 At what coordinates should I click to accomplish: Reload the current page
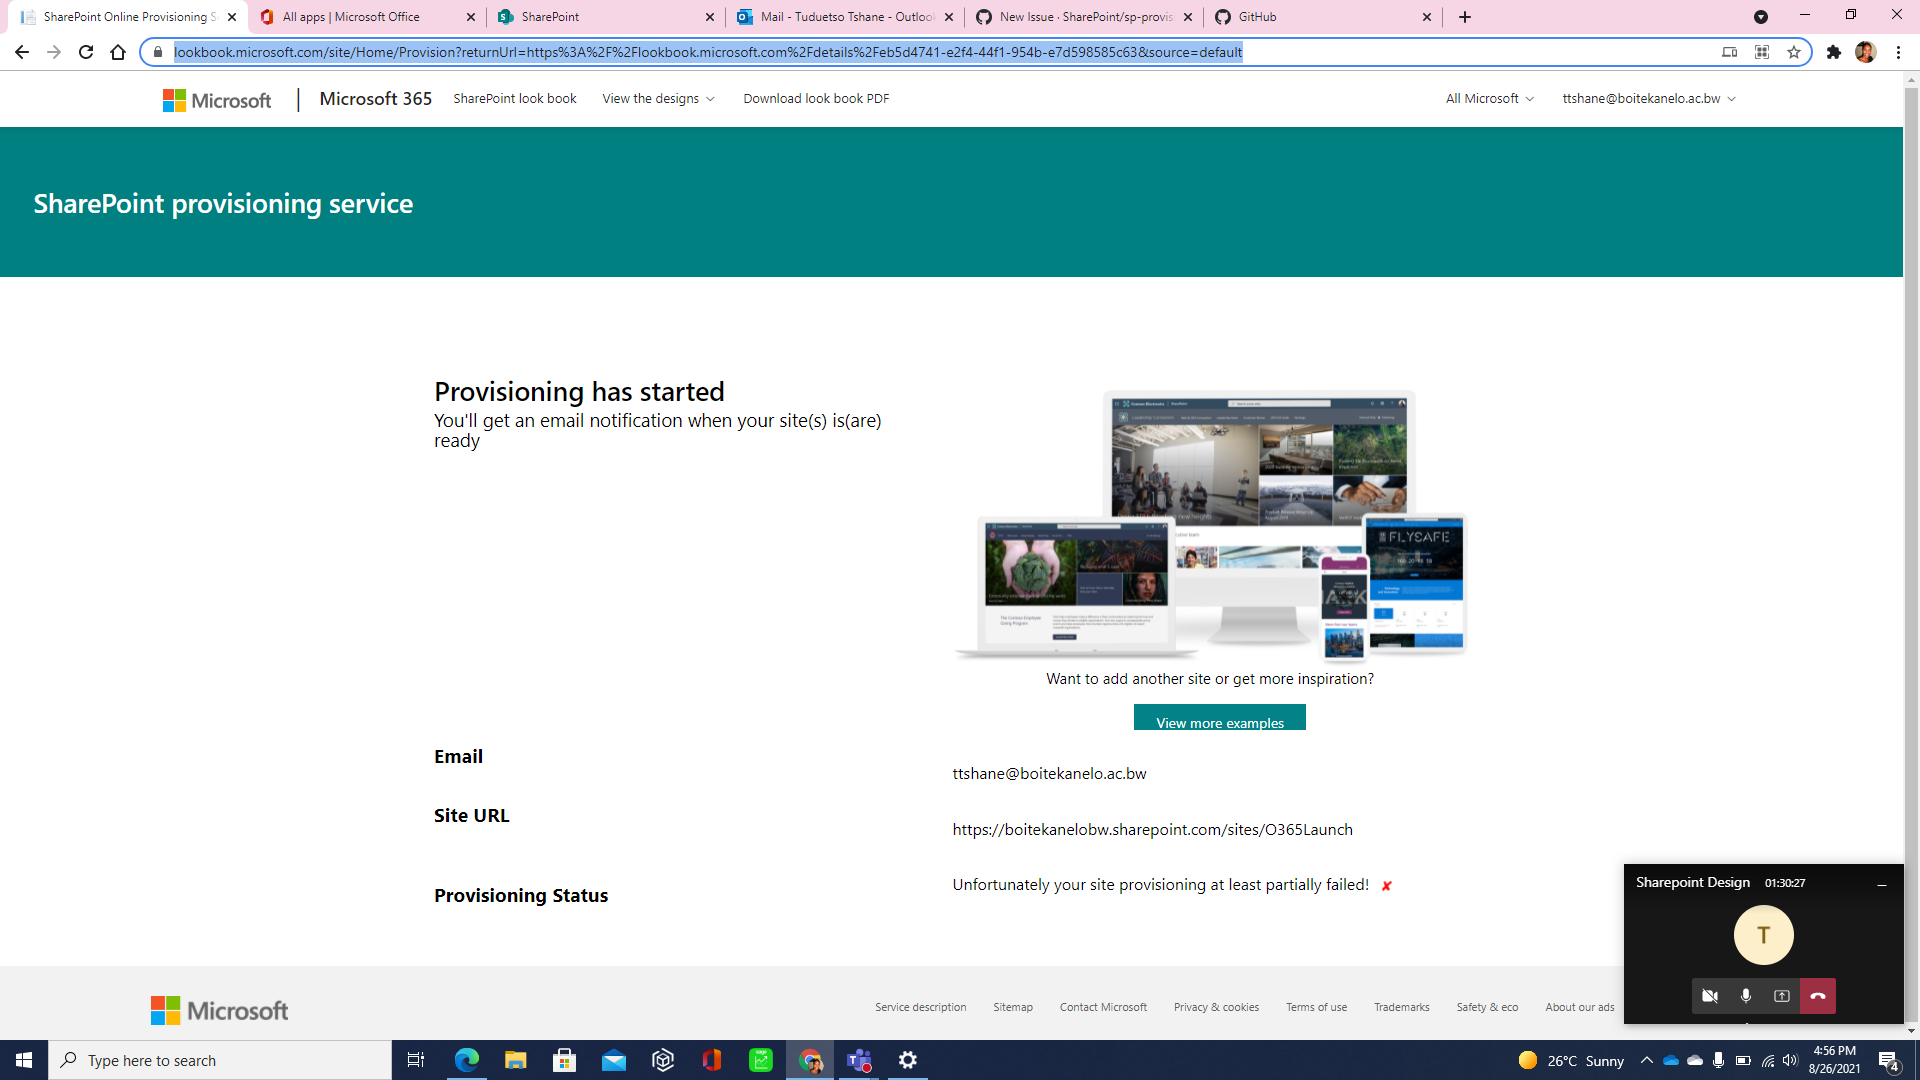tap(86, 52)
